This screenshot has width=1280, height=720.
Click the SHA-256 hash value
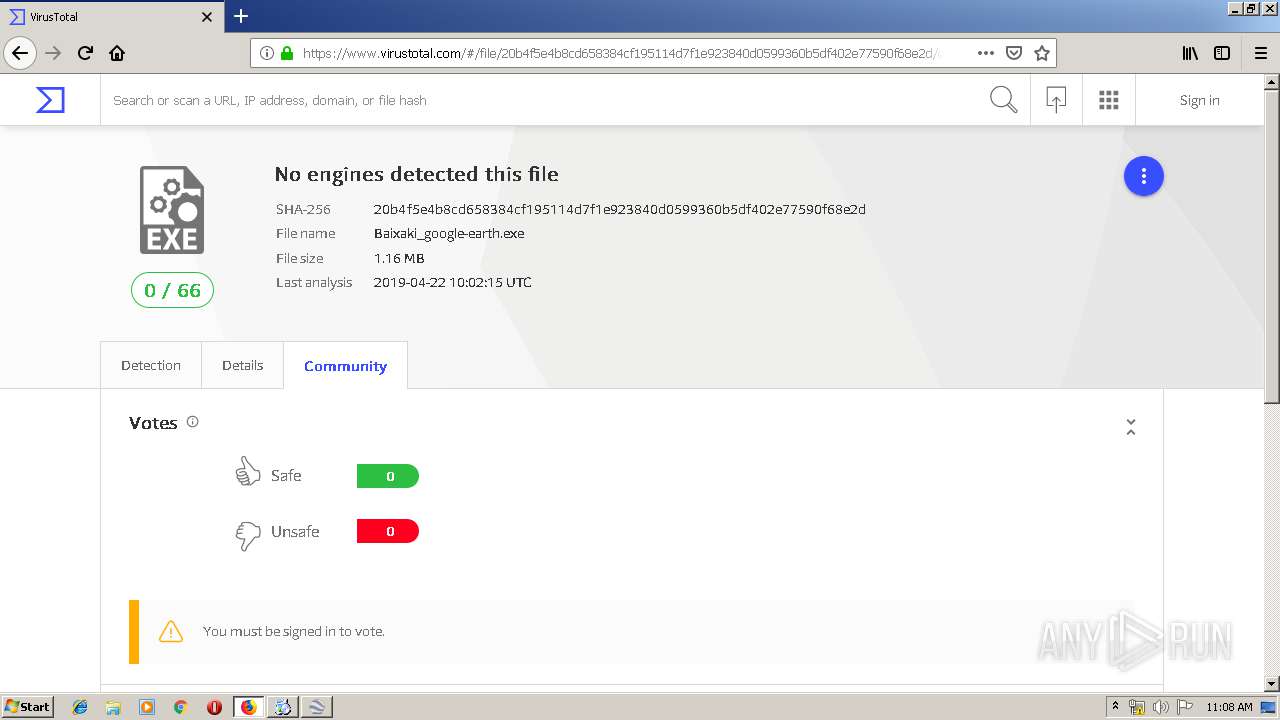[x=620, y=209]
